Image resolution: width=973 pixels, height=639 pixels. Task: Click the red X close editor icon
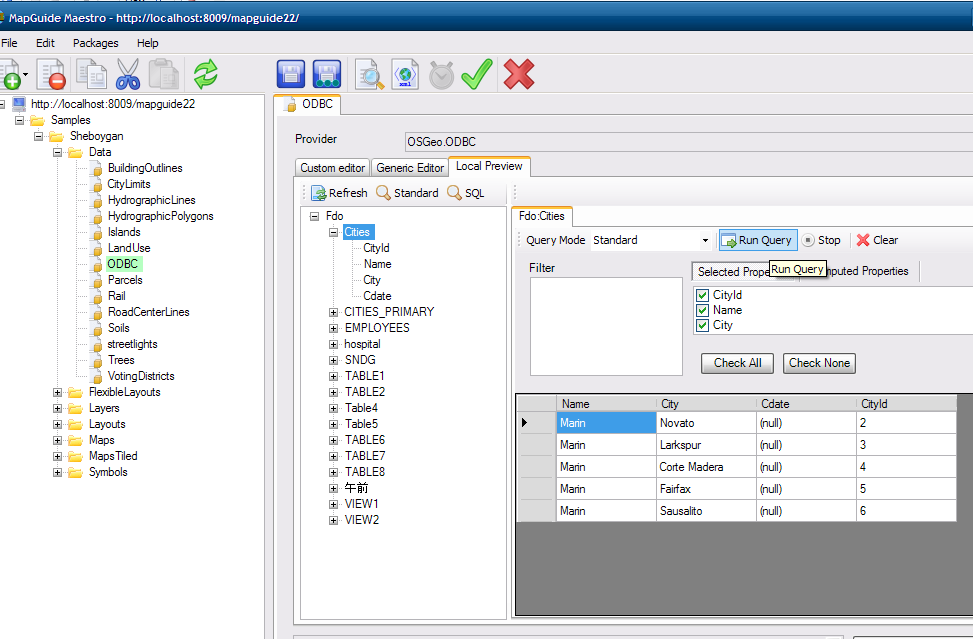pos(519,74)
